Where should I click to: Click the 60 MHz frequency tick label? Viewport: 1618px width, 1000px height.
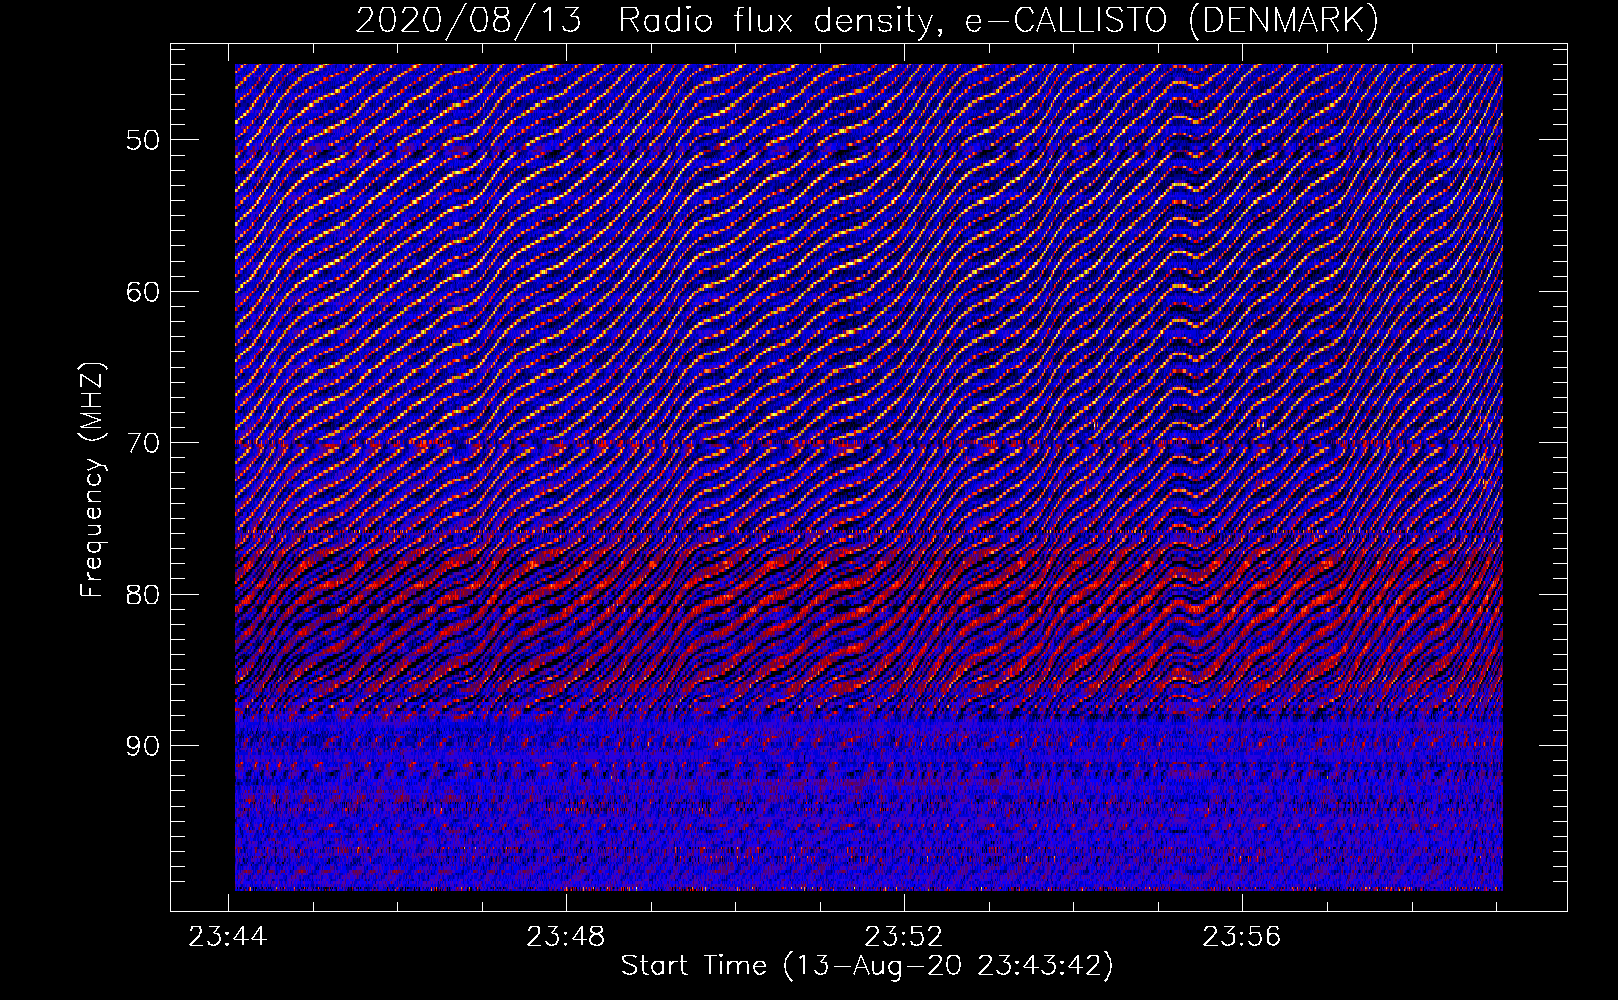point(142,292)
